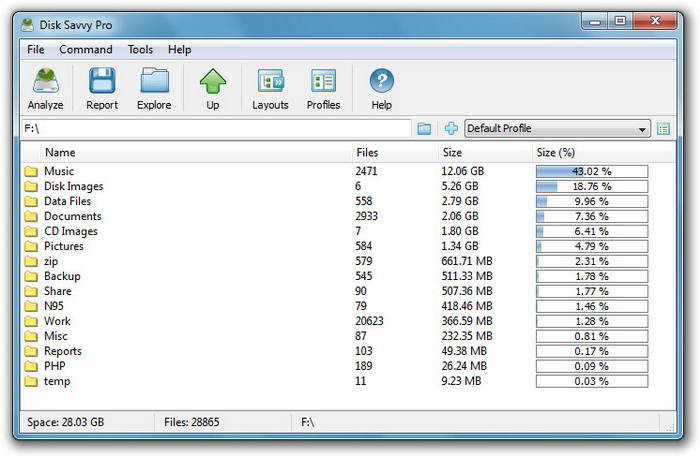
Task: Select the Work folder name
Action: [x=57, y=321]
